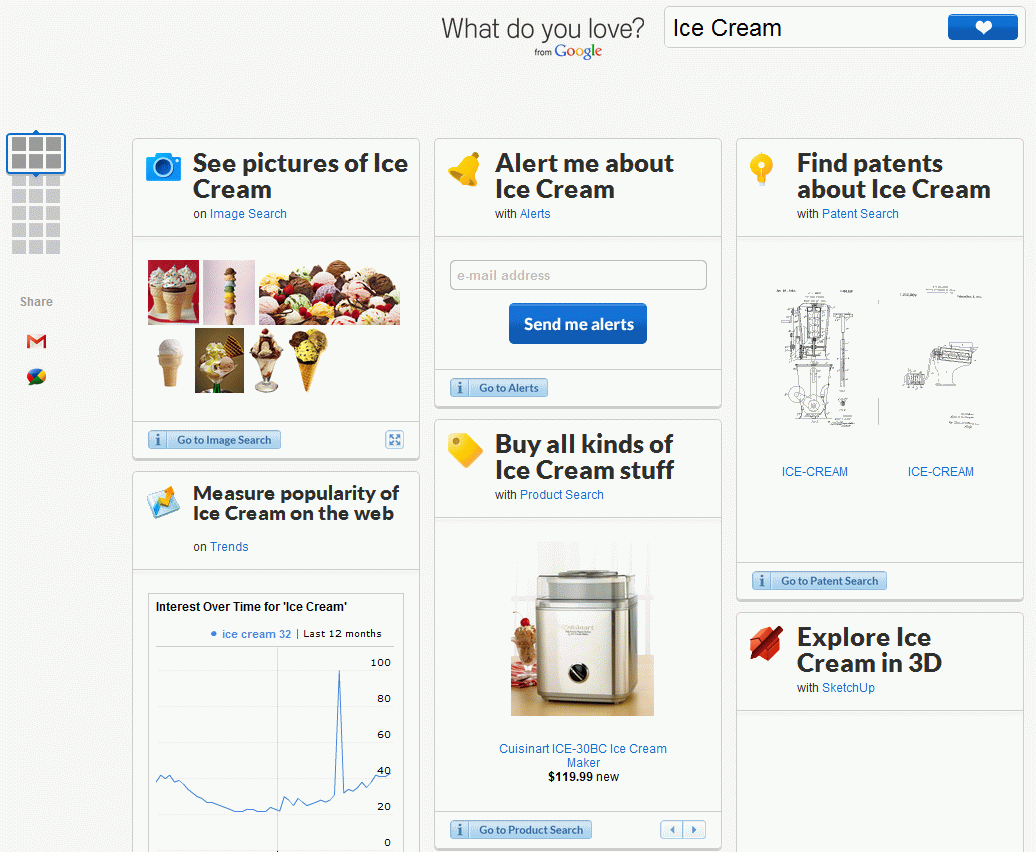
Task: Expand the Image Search card
Action: coord(394,440)
